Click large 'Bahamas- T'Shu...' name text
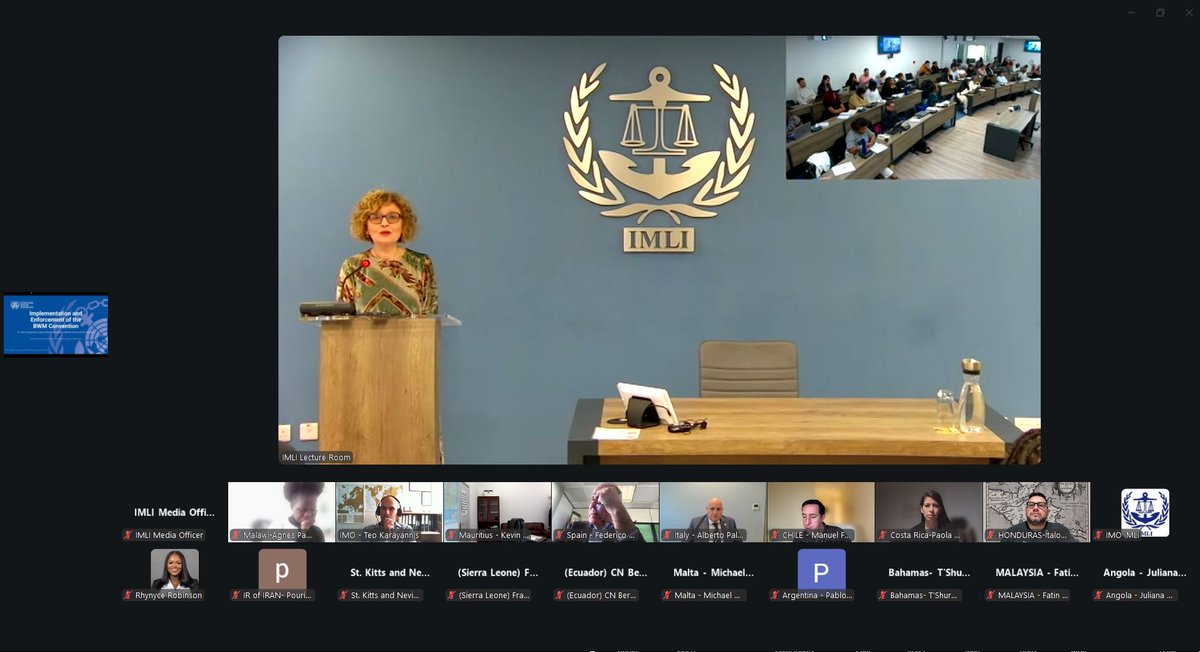 coord(930,573)
